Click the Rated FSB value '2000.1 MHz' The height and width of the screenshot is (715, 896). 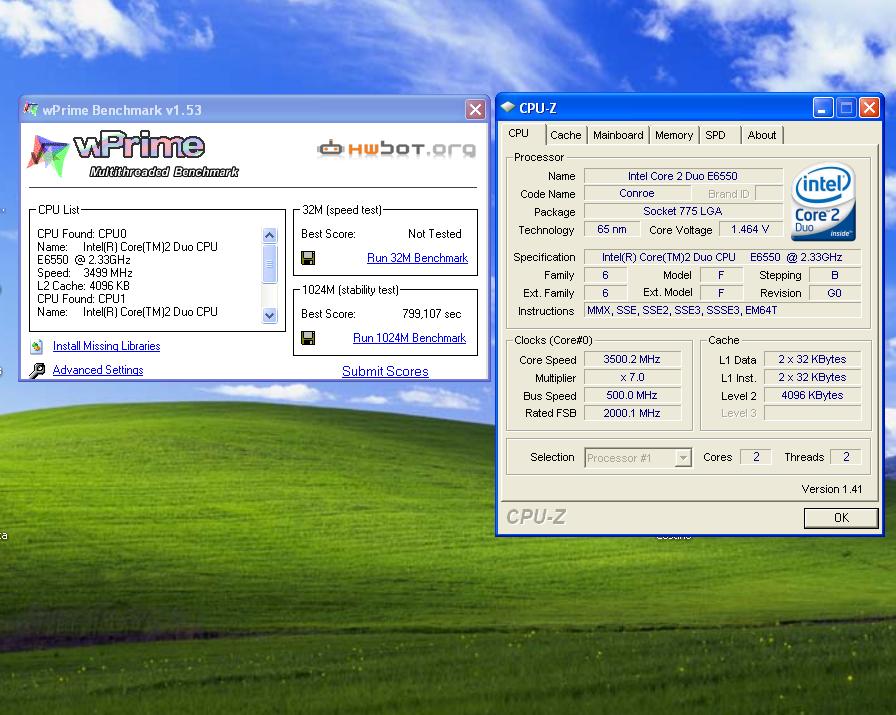point(632,413)
